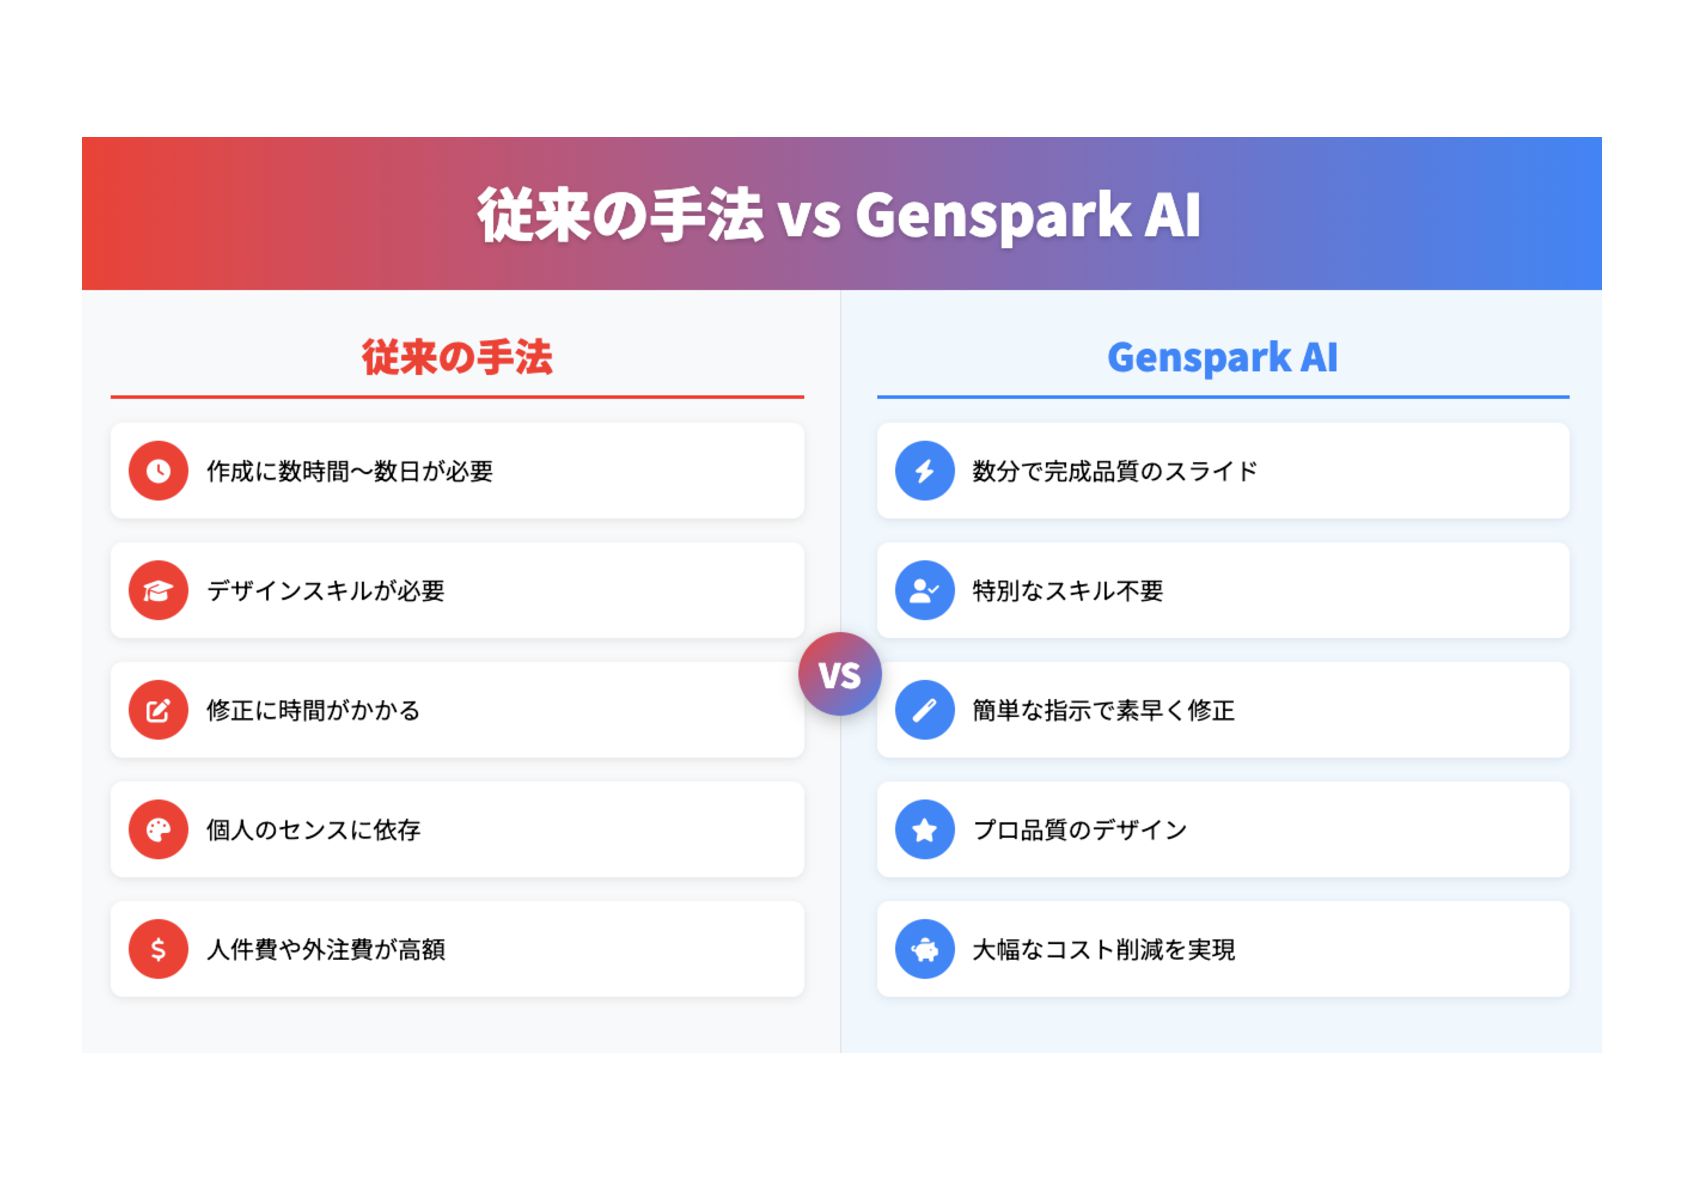Viewport: 1684px width, 1190px height.
Task: Click the red clock icon
Action: (x=158, y=471)
